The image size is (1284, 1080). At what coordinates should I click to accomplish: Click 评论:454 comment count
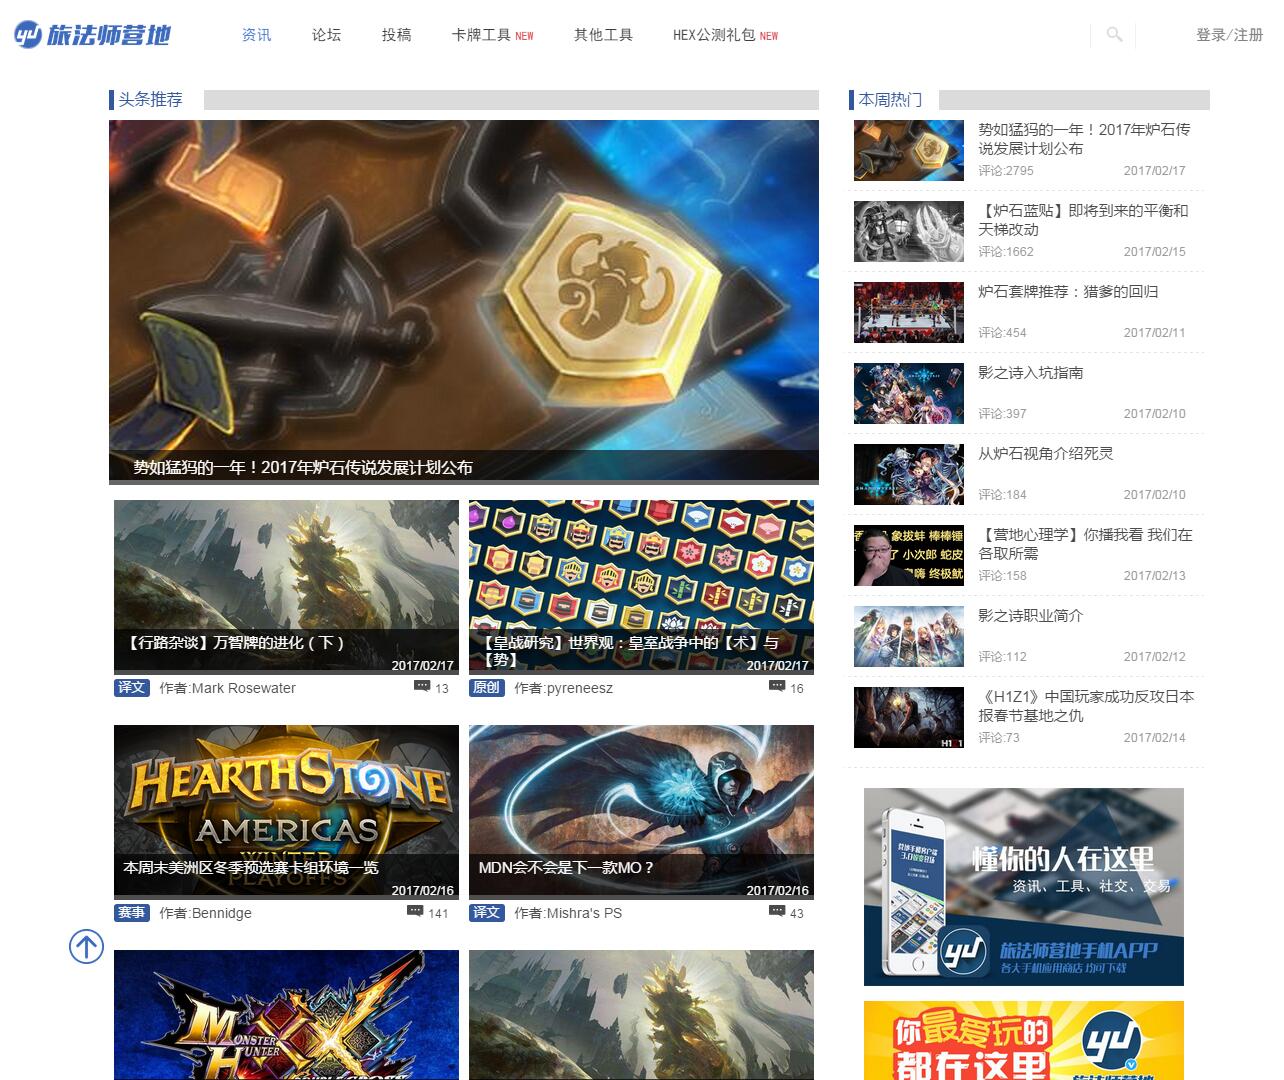click(1002, 333)
